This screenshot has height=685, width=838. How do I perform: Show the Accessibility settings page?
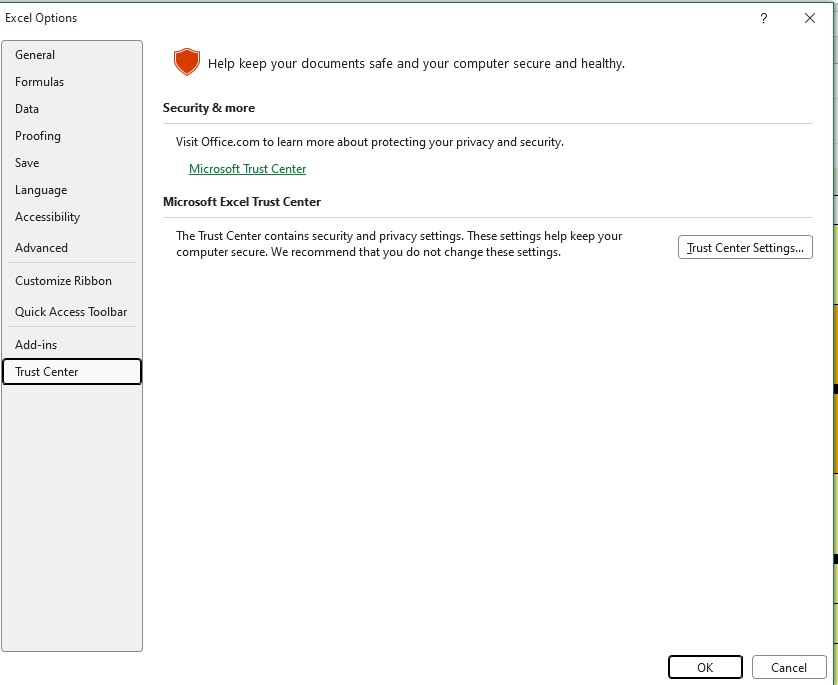(47, 217)
